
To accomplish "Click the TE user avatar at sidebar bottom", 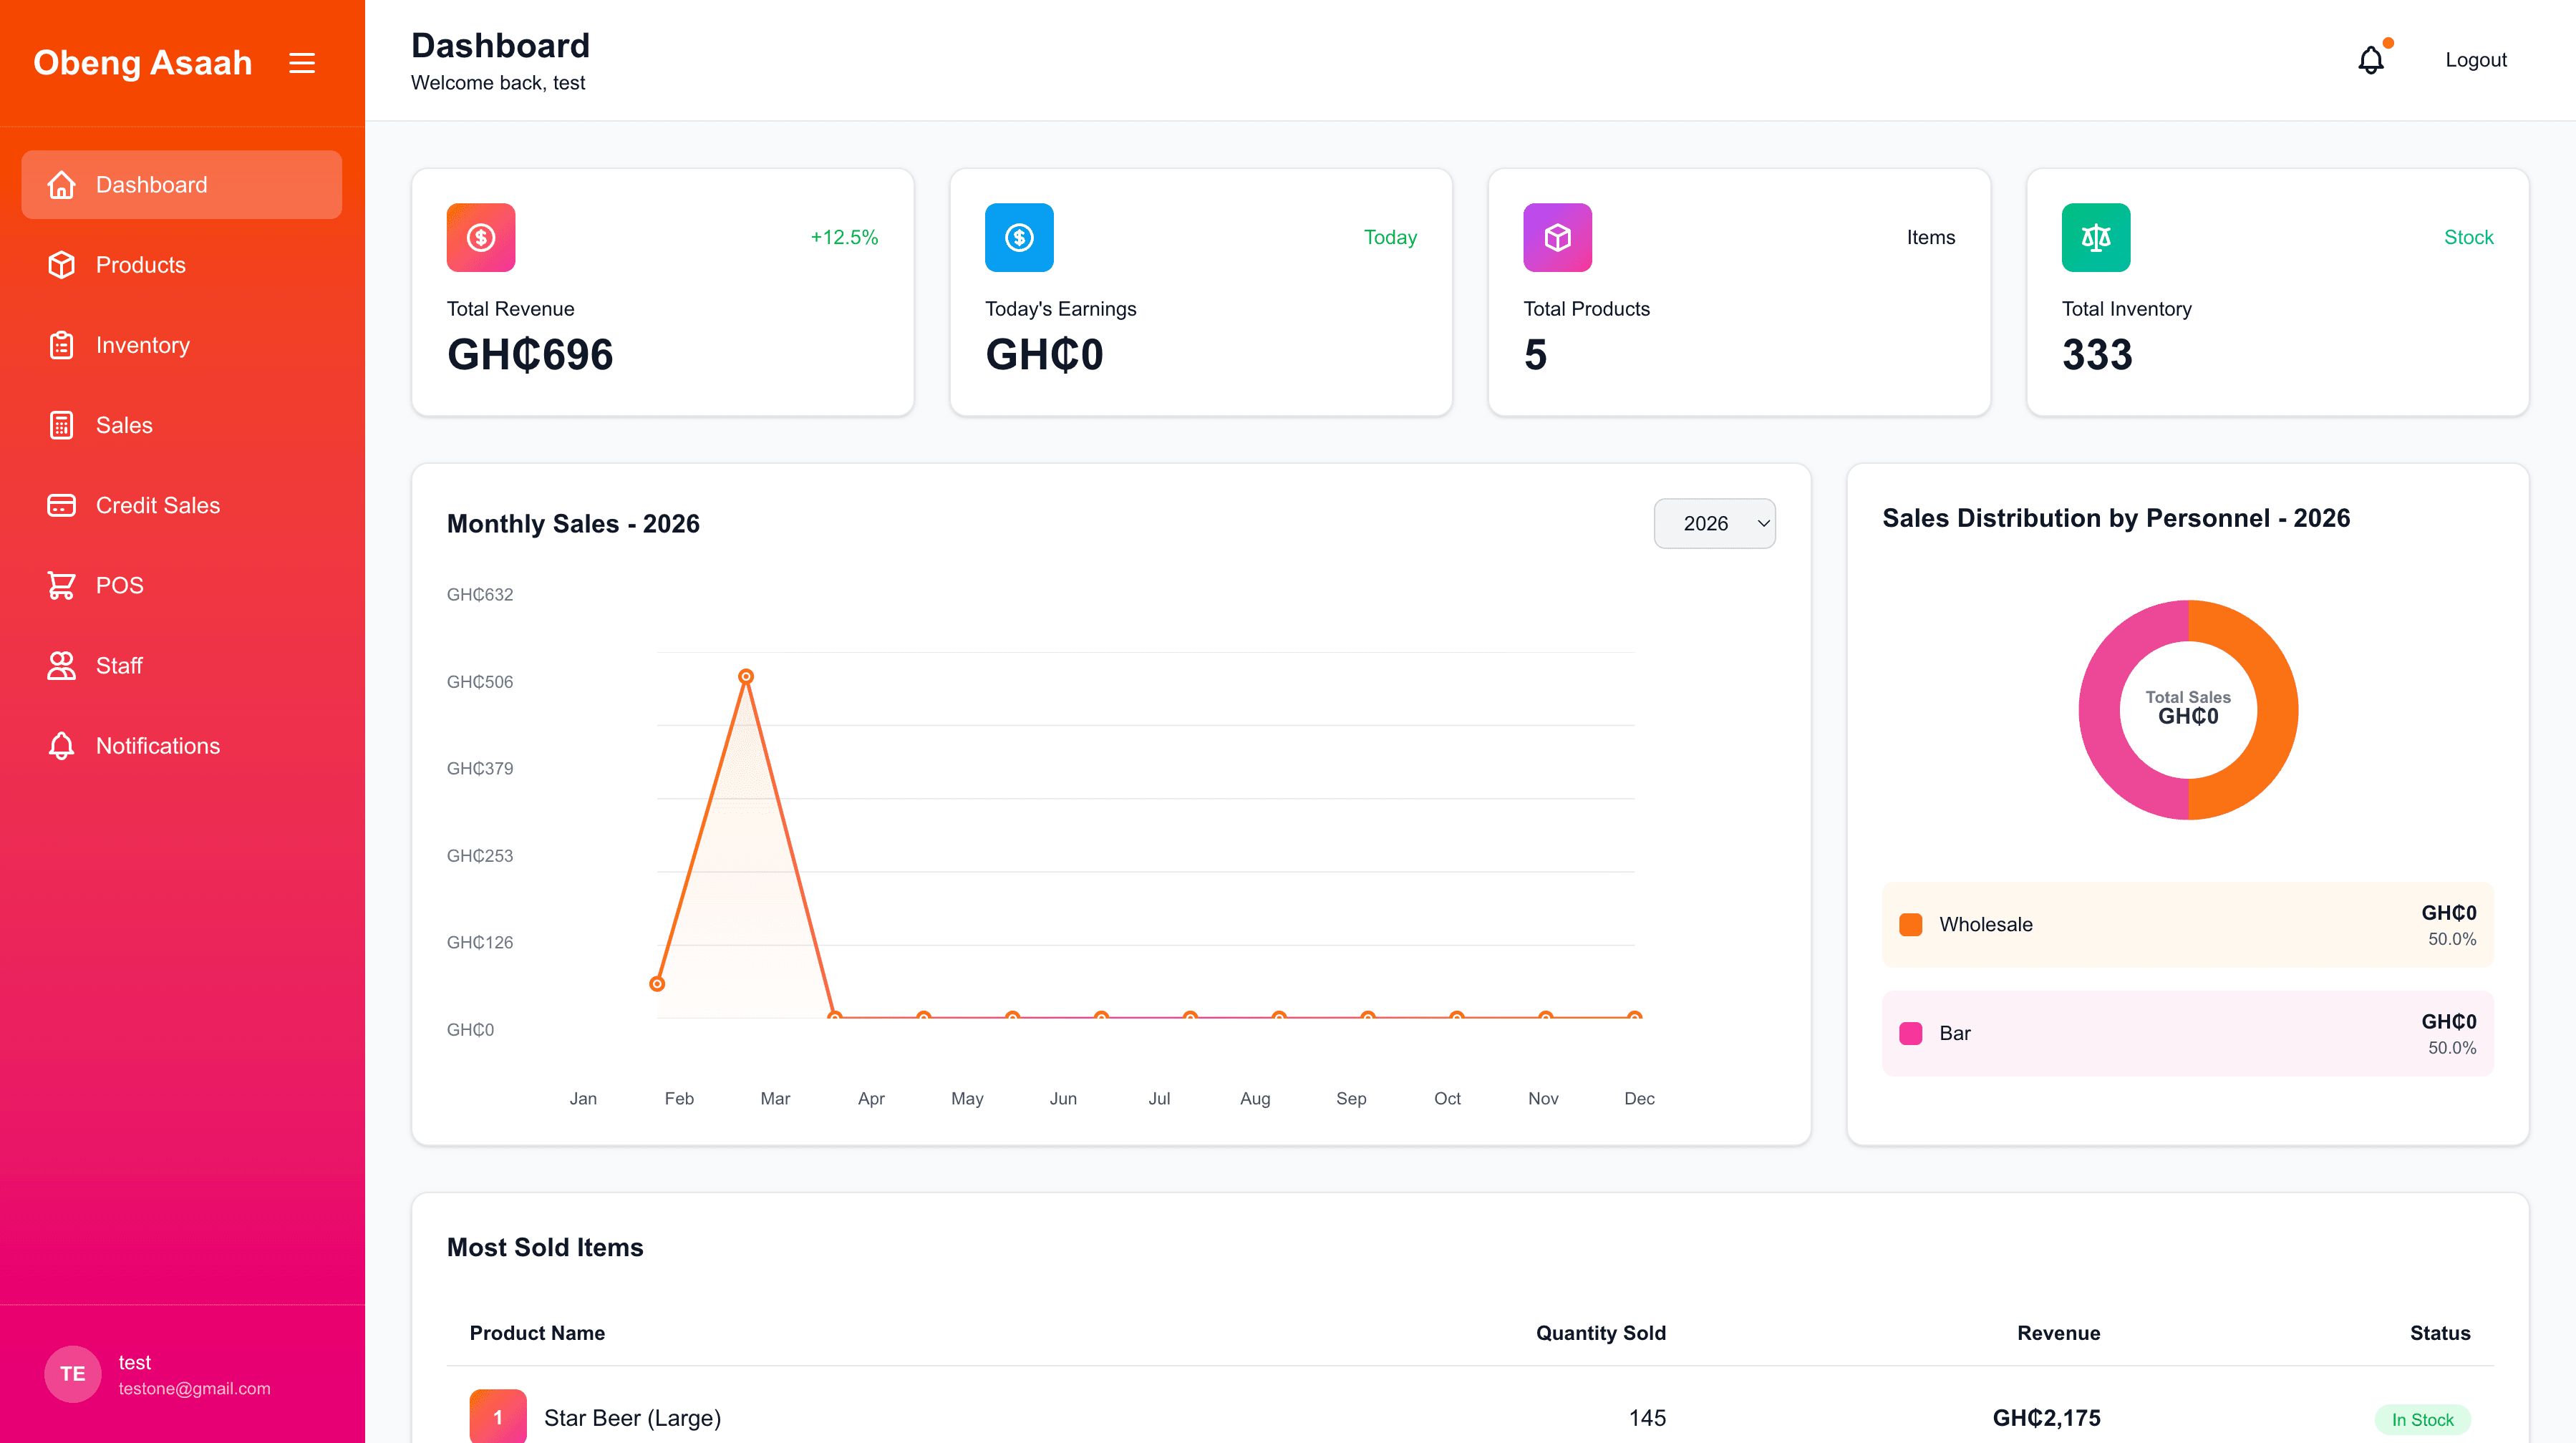I will coord(72,1373).
